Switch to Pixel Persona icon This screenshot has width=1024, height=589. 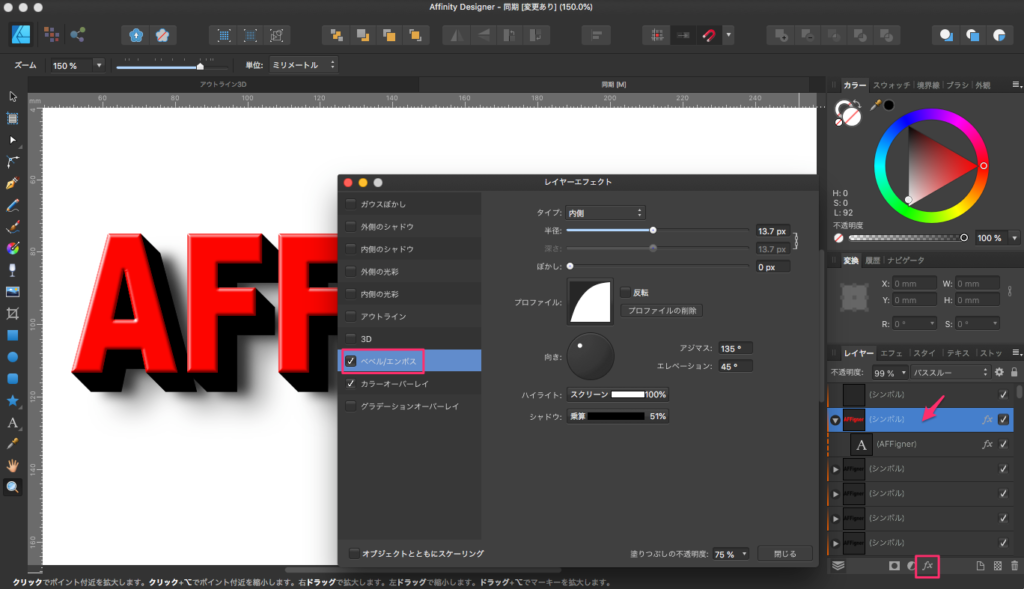(x=51, y=35)
